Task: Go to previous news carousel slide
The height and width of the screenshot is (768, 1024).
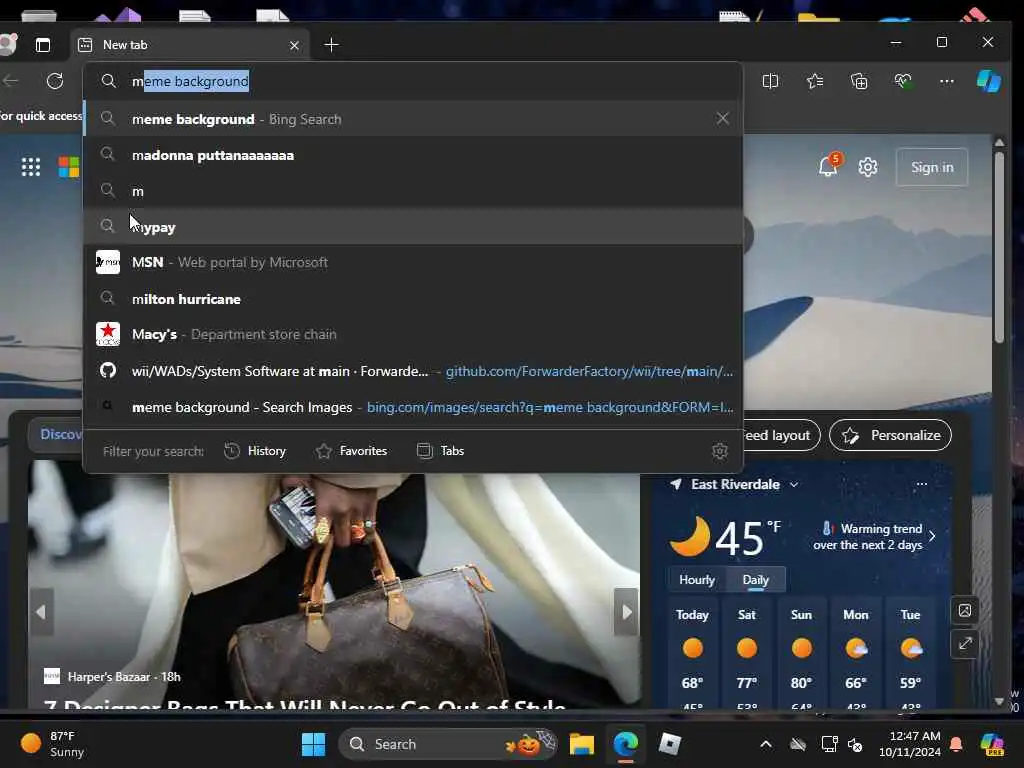Action: (x=41, y=612)
